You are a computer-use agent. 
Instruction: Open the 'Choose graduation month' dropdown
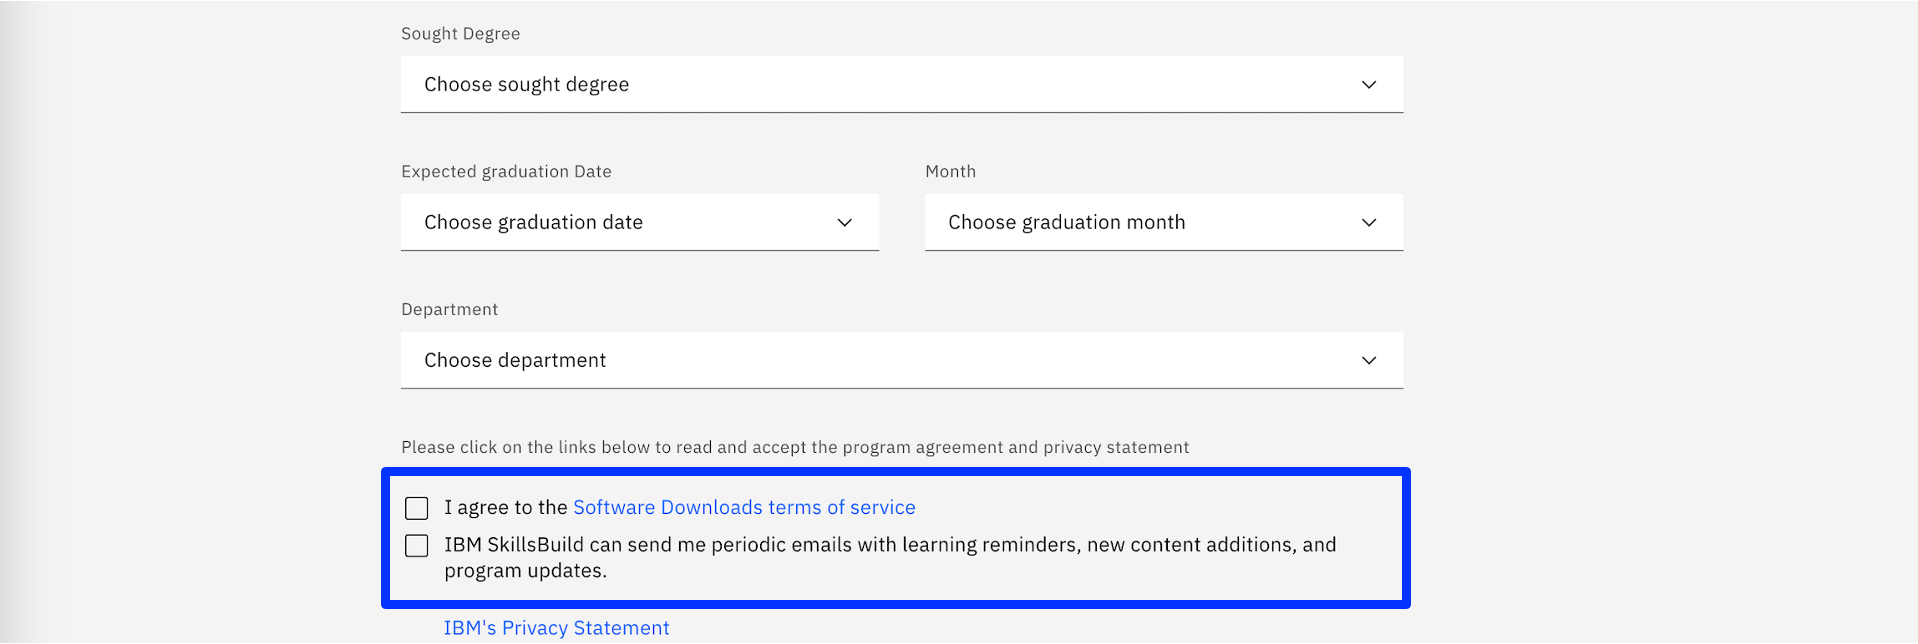[1162, 223]
